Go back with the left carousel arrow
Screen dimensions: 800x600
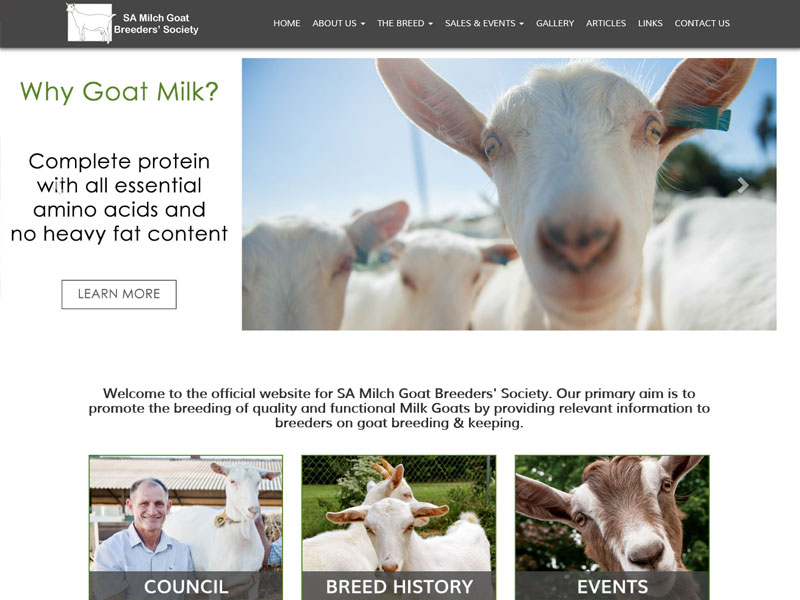(x=59, y=186)
